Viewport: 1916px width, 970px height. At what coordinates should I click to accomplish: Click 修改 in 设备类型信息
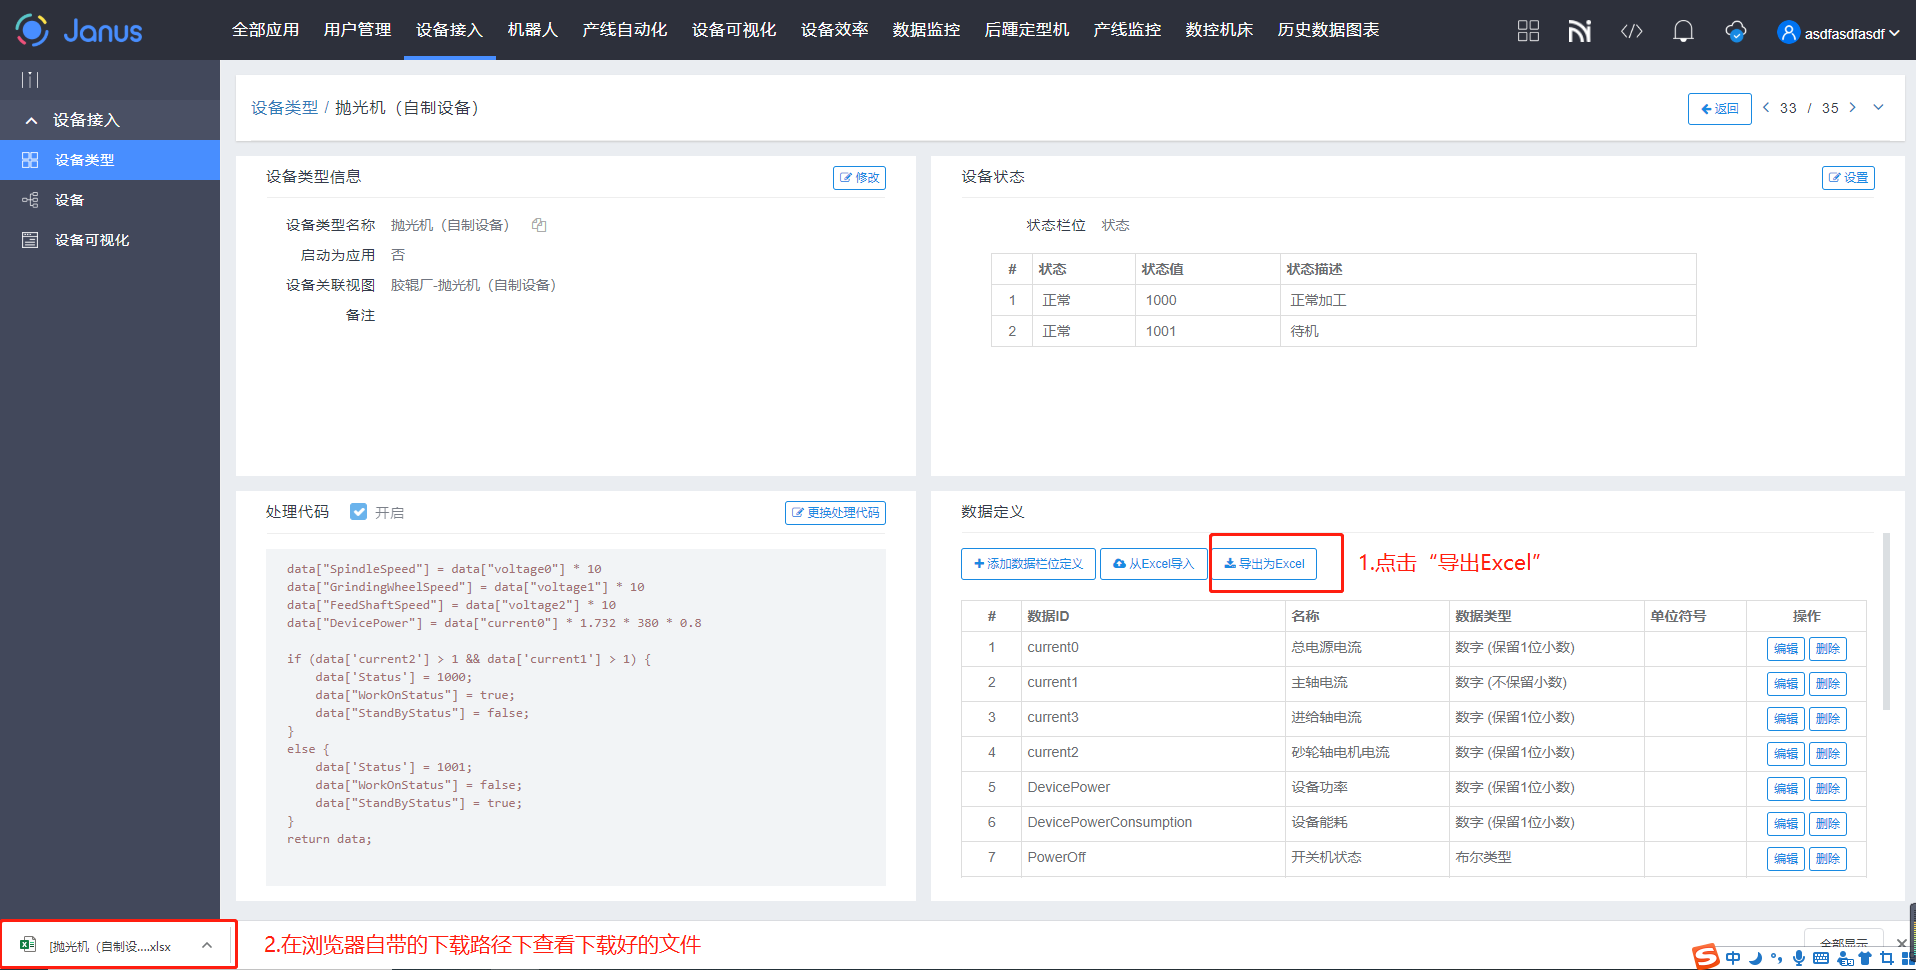(859, 177)
